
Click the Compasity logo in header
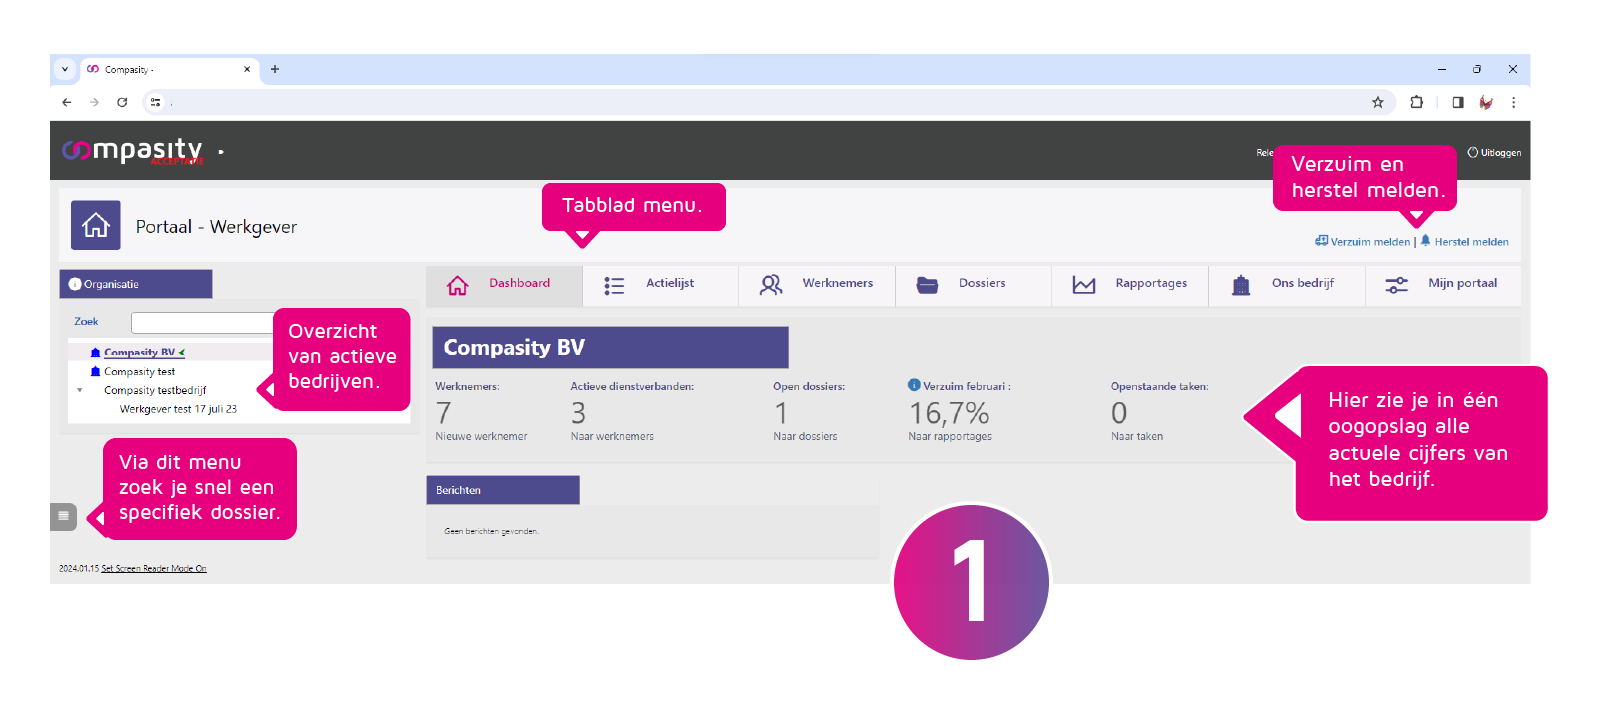(x=133, y=150)
